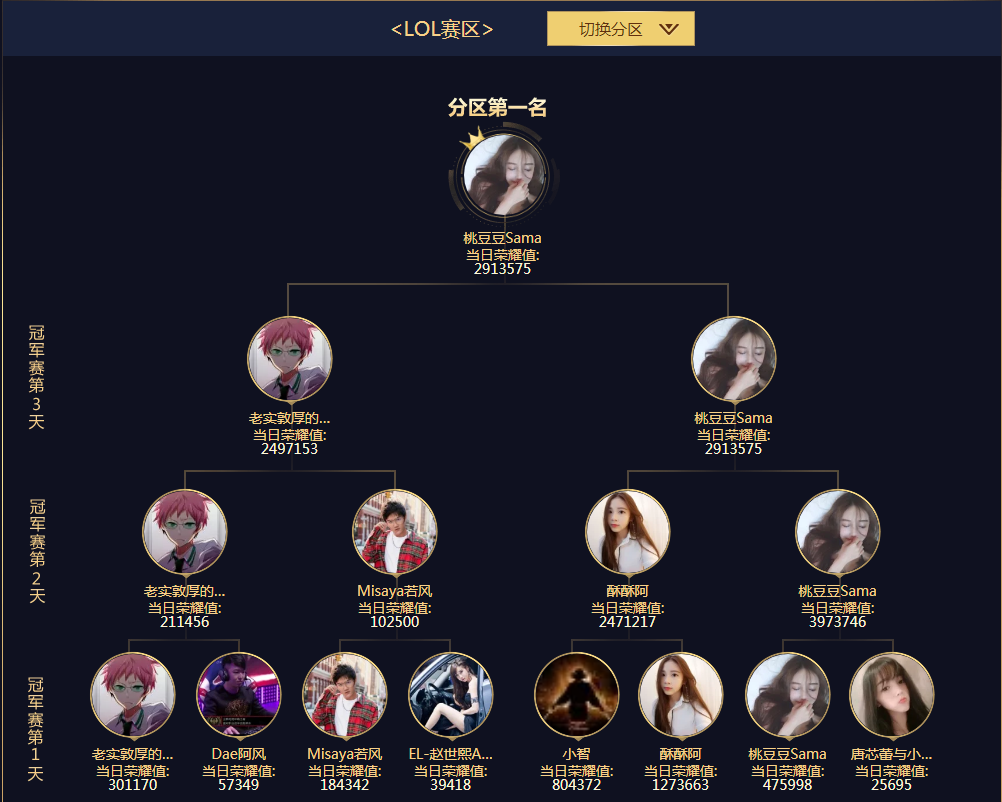1002x802 pixels.
Task: Click the day 1 桃豆豆Sama name link
Action: [787, 754]
